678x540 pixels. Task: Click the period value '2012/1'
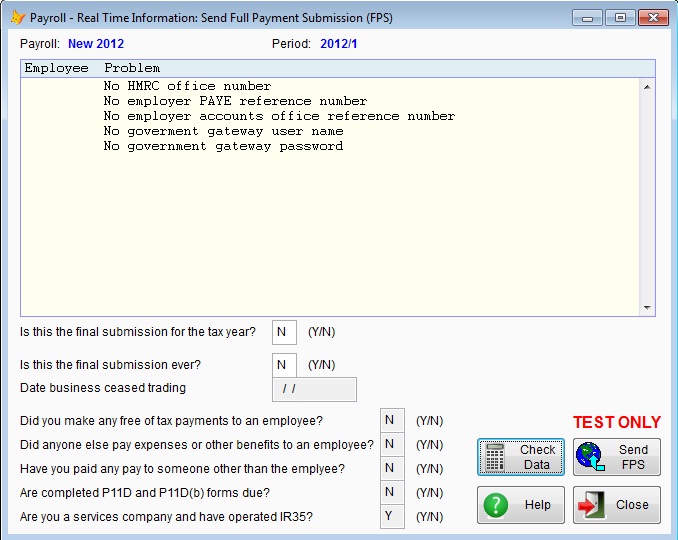point(339,44)
